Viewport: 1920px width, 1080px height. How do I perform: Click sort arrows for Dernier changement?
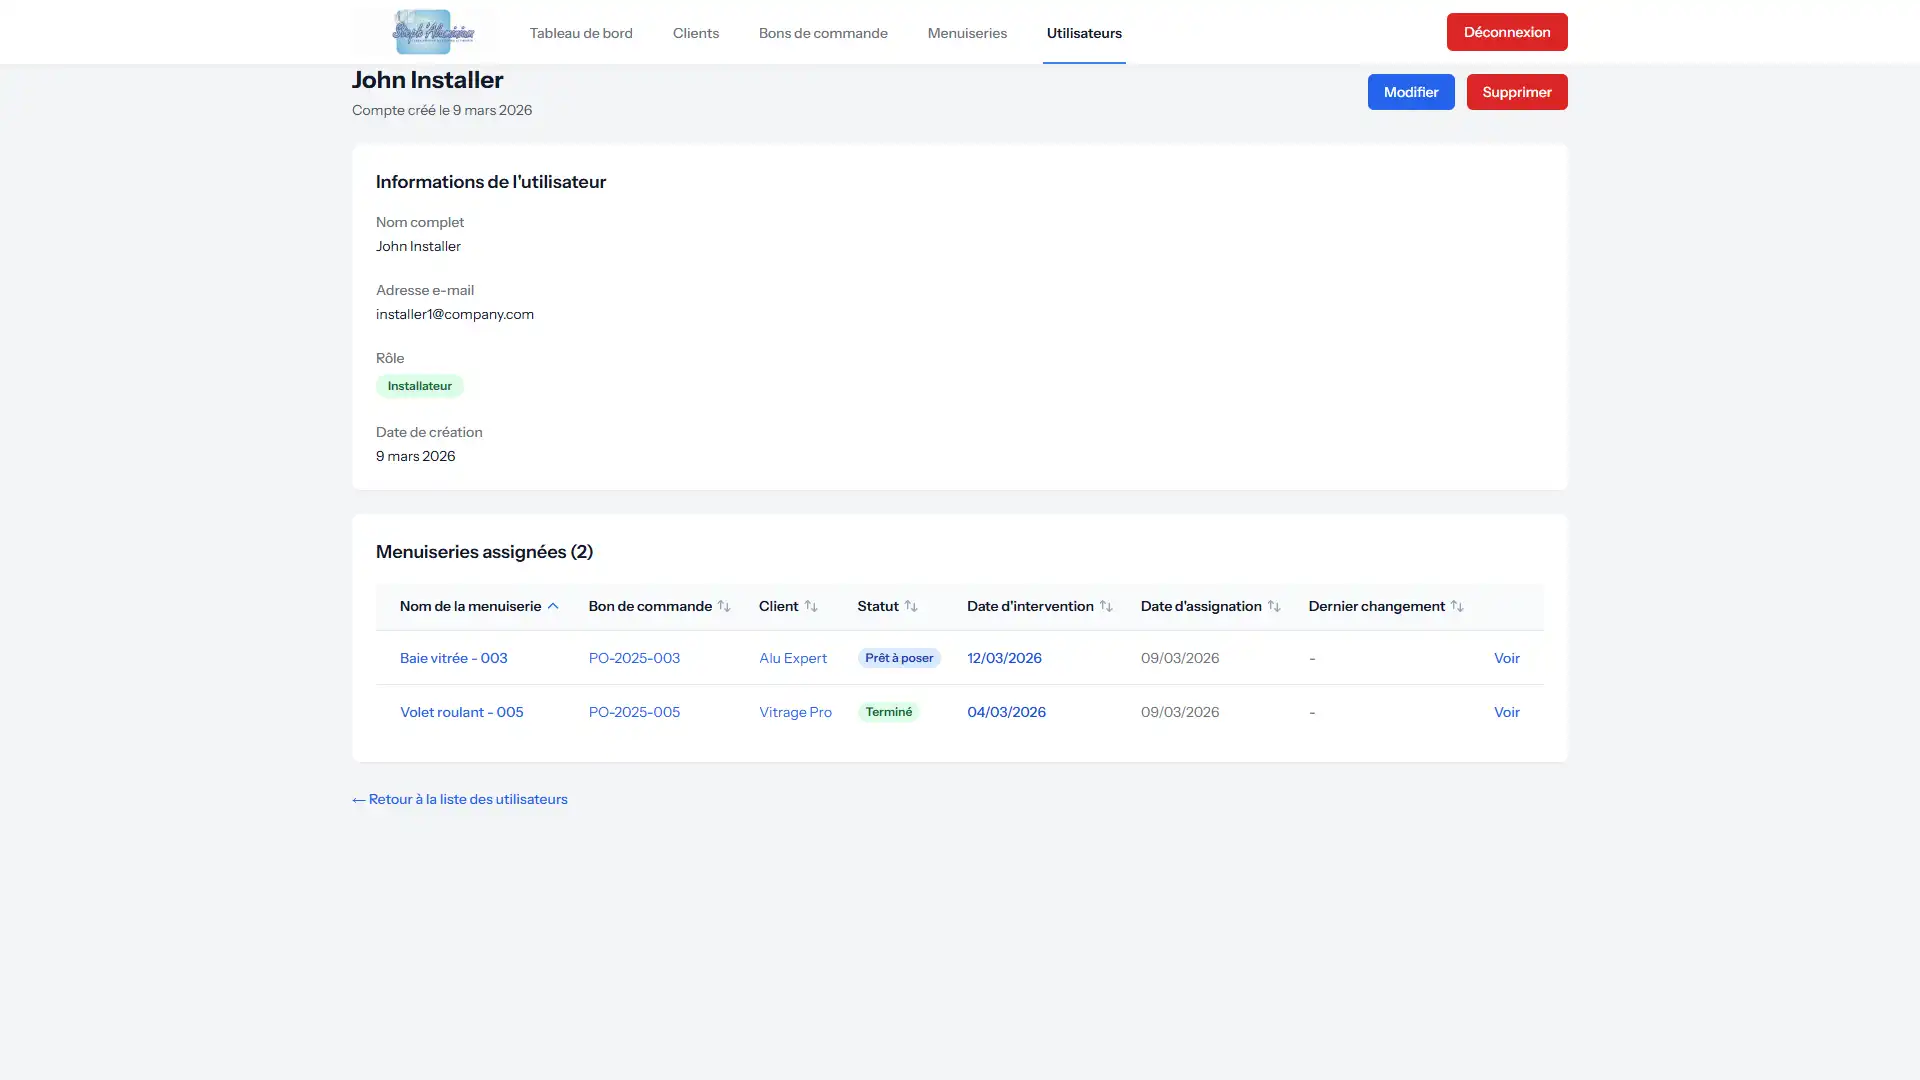point(1457,606)
